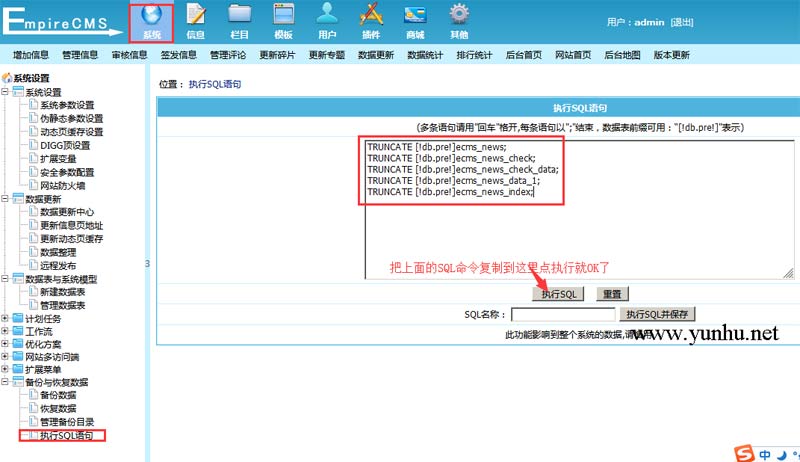
Task: Expand the 优化方案 tree node
Action: 5,344
